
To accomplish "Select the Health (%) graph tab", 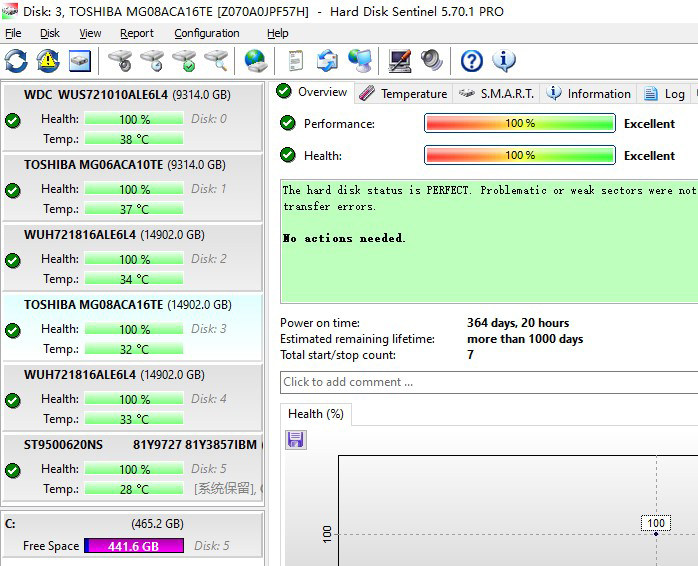I will point(316,414).
